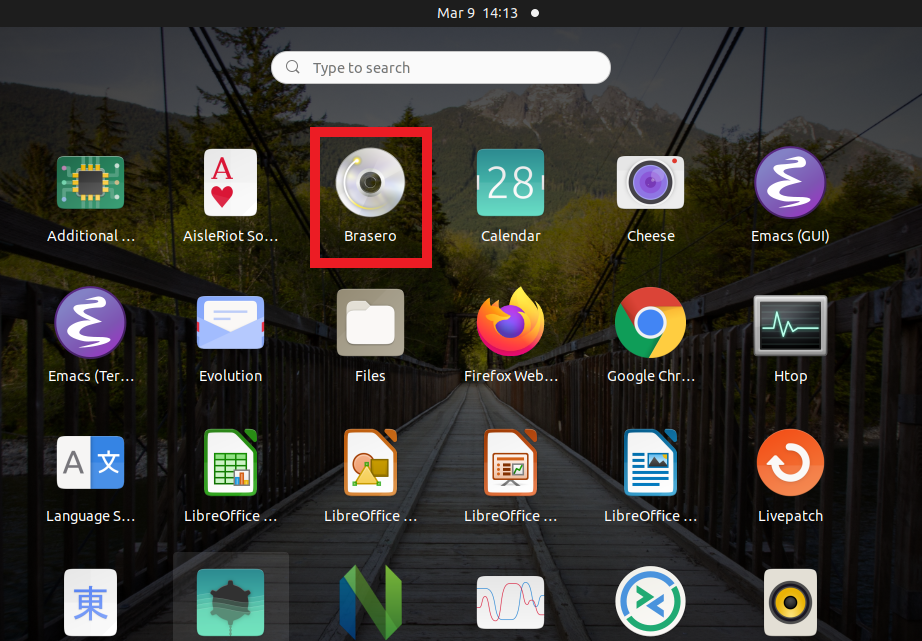Open the Power Statistics graph icon
922x641 pixels.
tap(510, 603)
